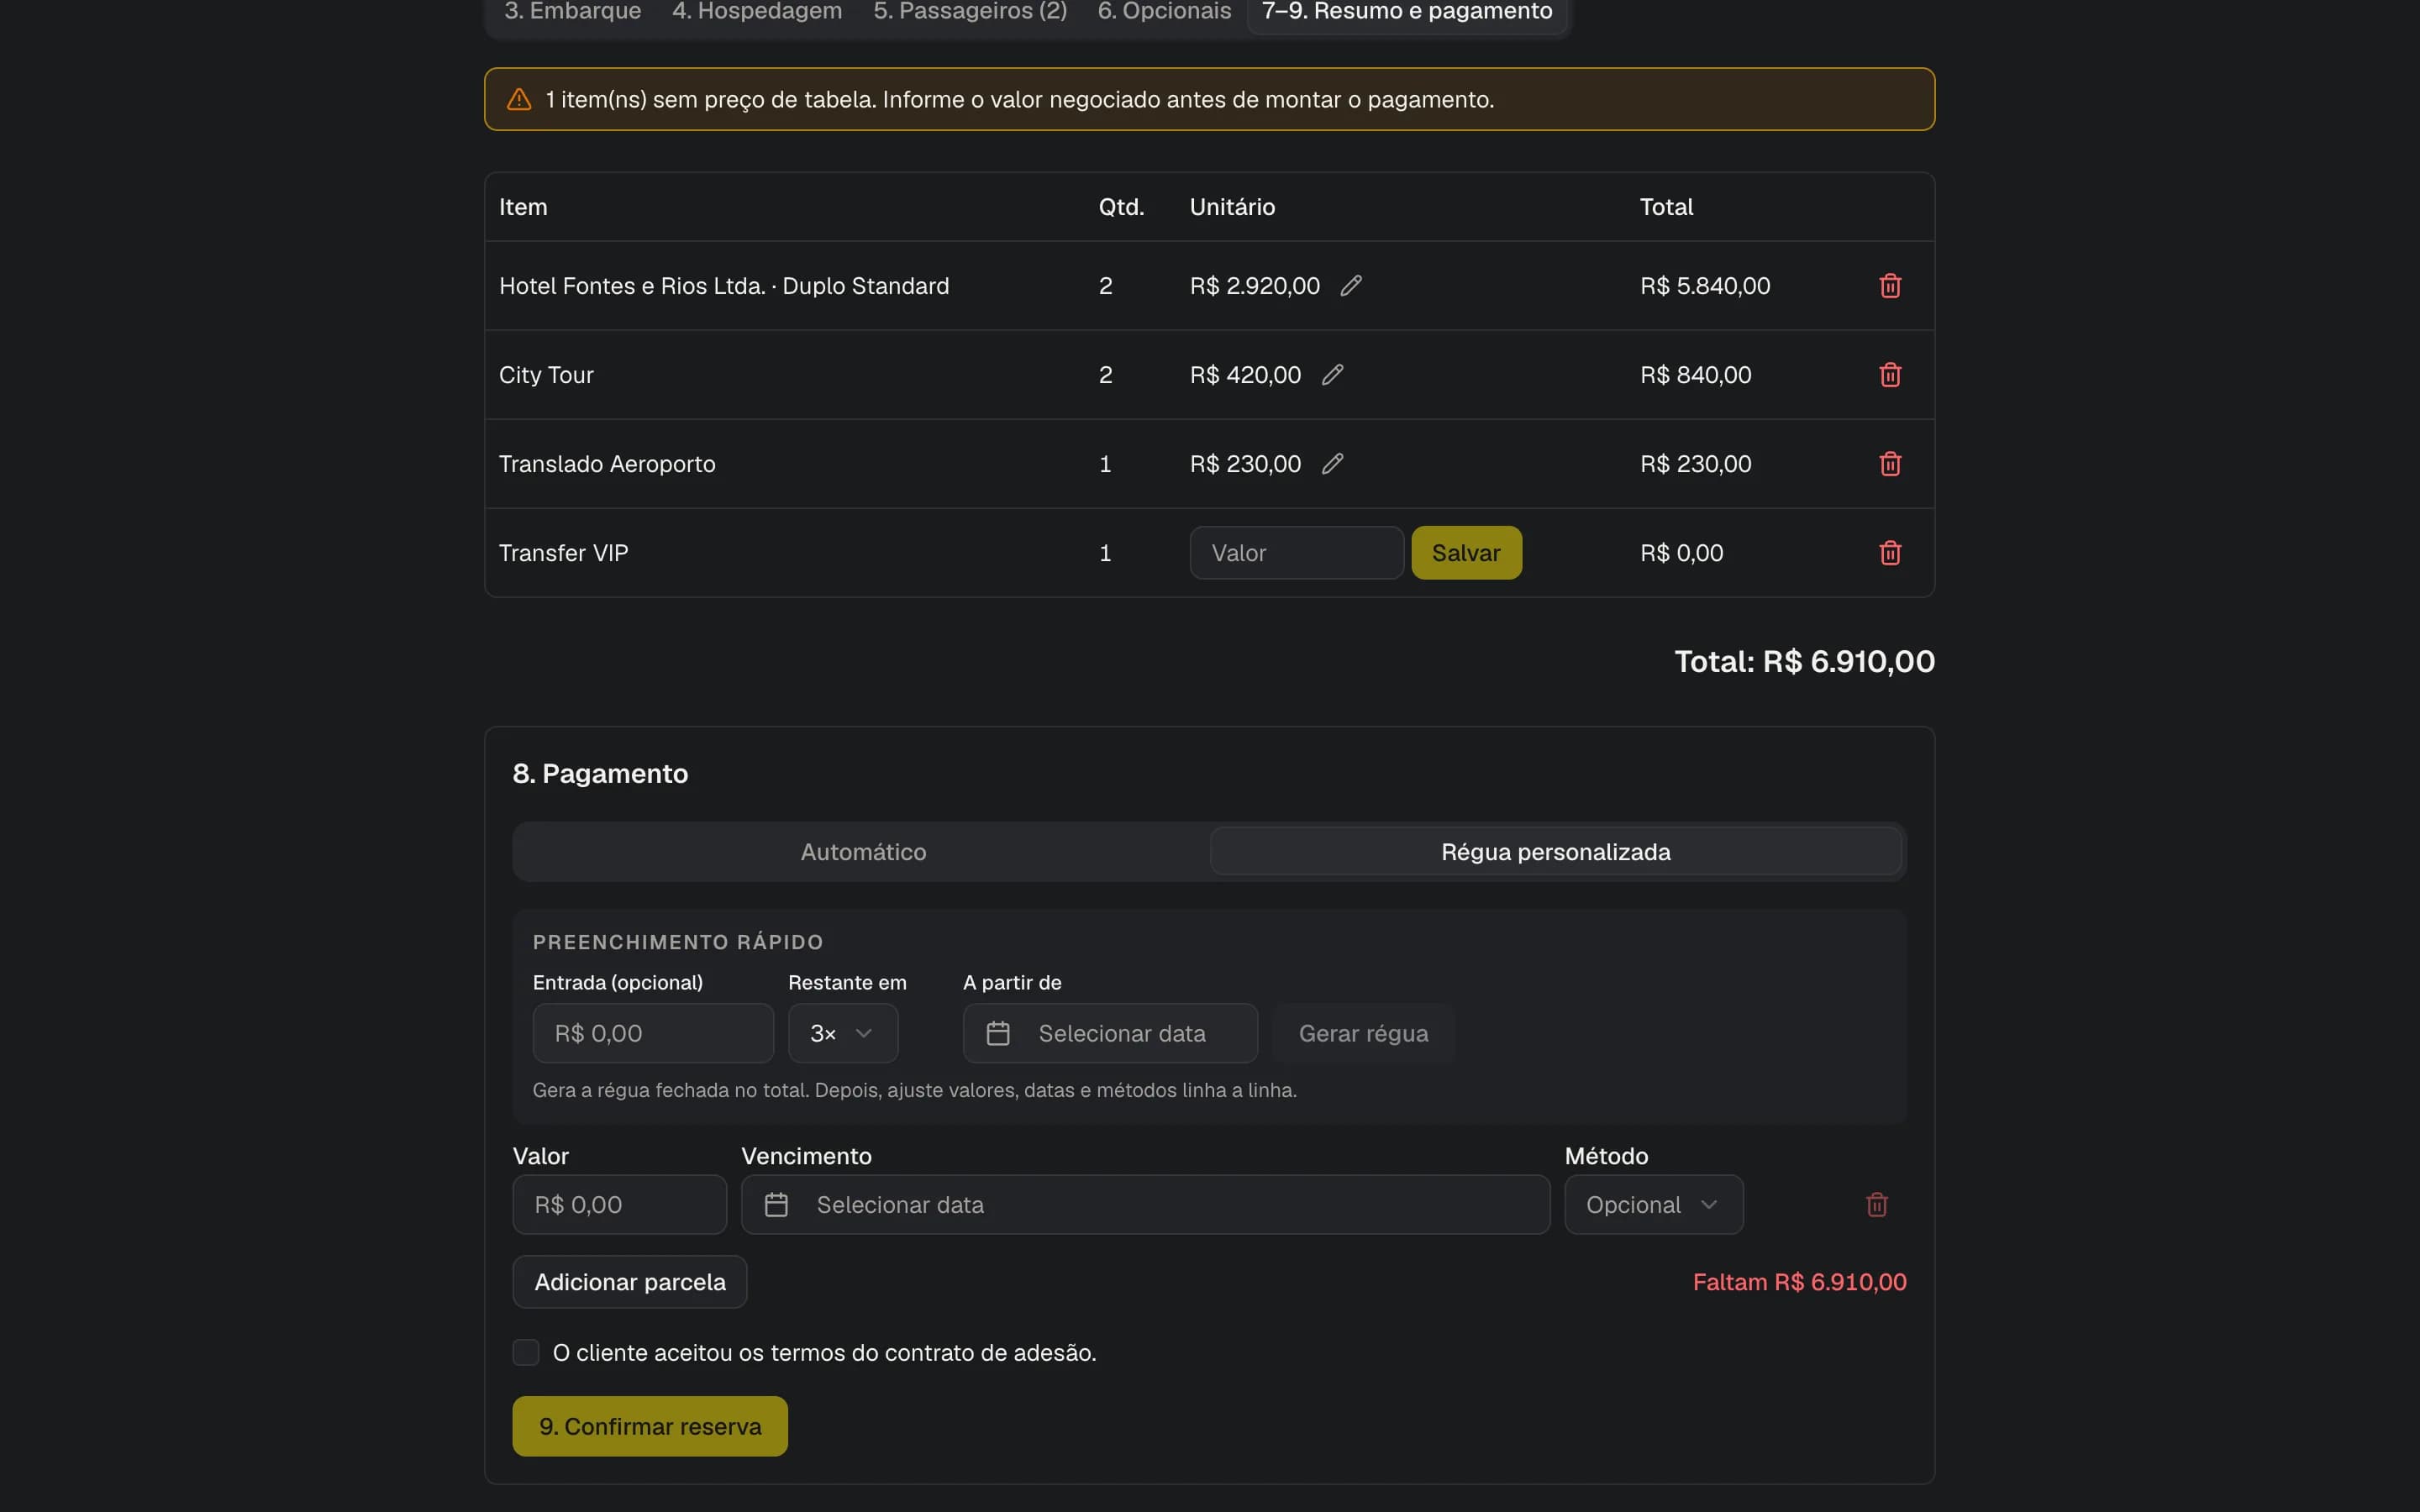The height and width of the screenshot is (1512, 2420).
Task: Click Gerar régua button
Action: pyautogui.click(x=1363, y=1033)
